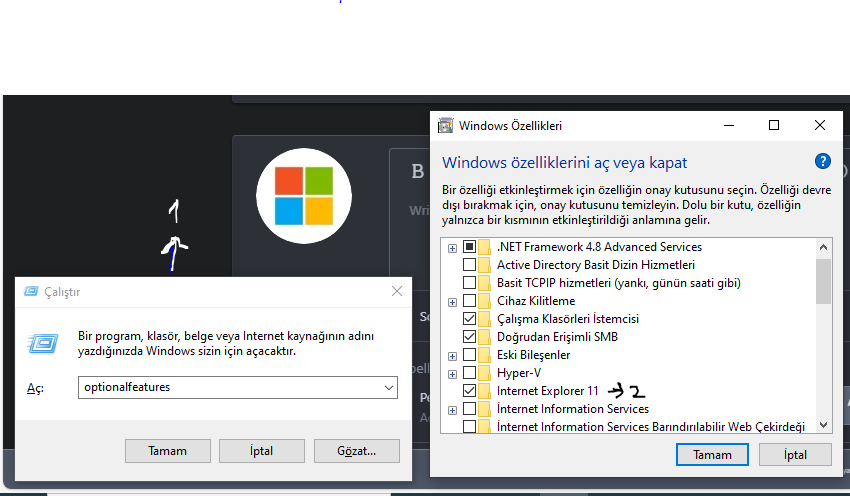Enable IIS Barındırılabilir Web Çekirdeği checkbox
Screen dimensions: 850x496
click(x=469, y=426)
